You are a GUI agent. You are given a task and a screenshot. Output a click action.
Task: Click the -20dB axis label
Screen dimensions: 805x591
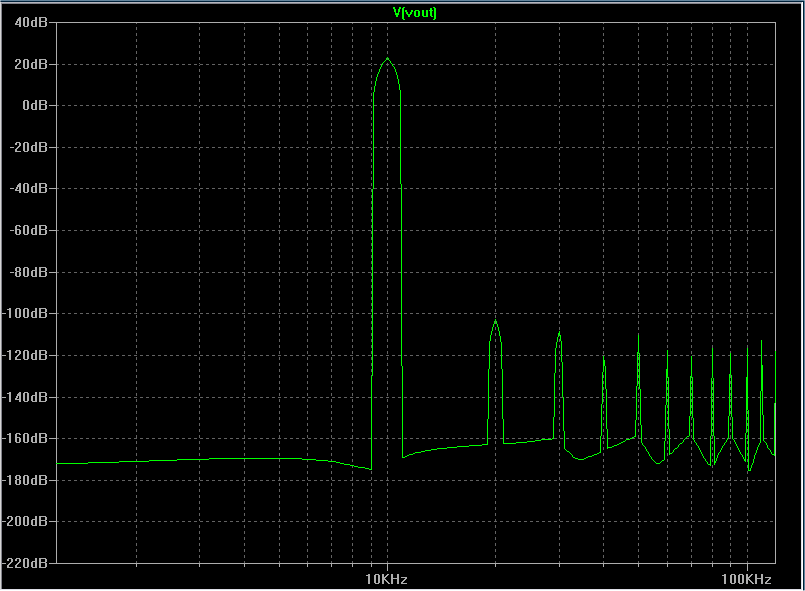point(29,147)
